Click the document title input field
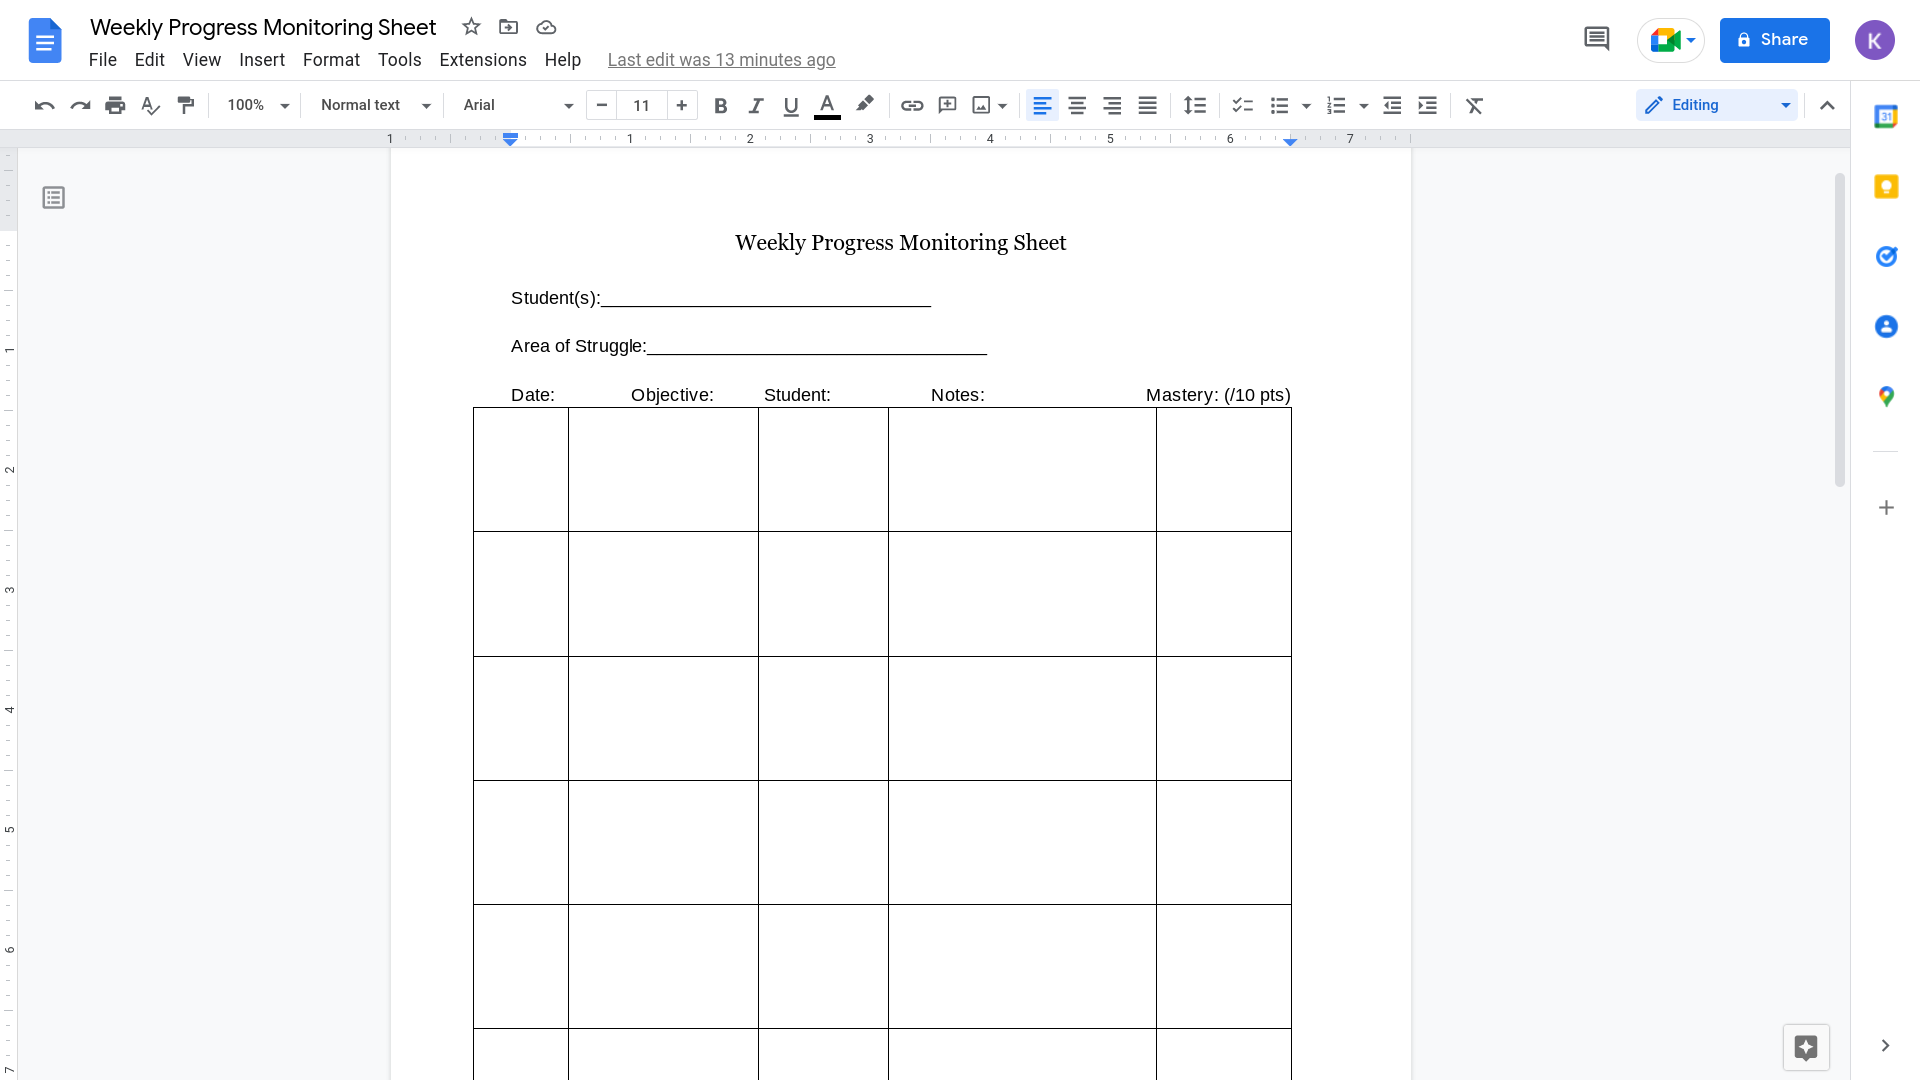The height and width of the screenshot is (1080, 1920). pyautogui.click(x=262, y=27)
